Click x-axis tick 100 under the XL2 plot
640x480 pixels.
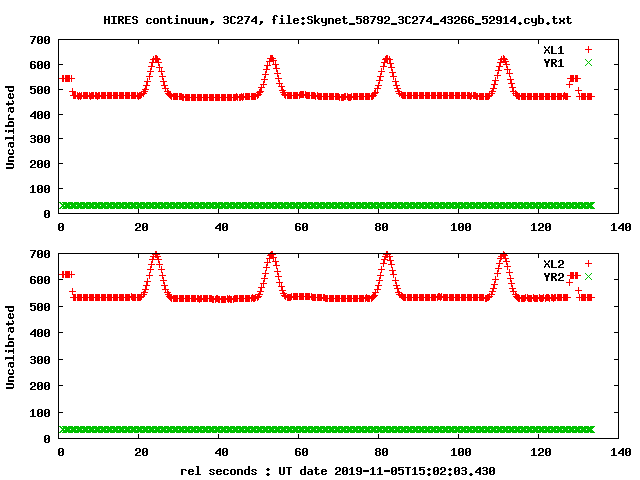coord(461,452)
